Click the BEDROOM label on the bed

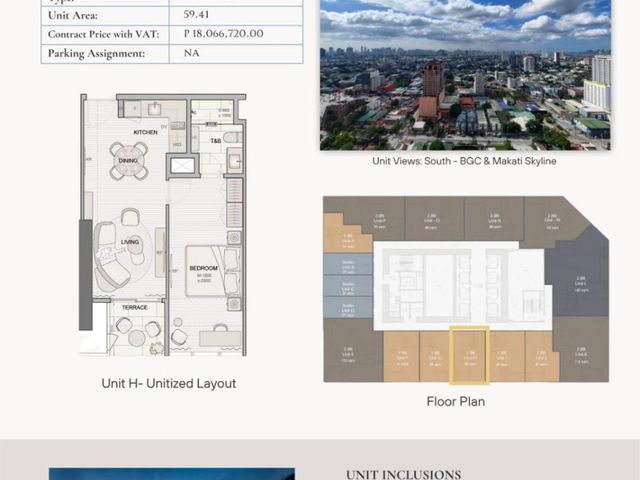click(203, 268)
